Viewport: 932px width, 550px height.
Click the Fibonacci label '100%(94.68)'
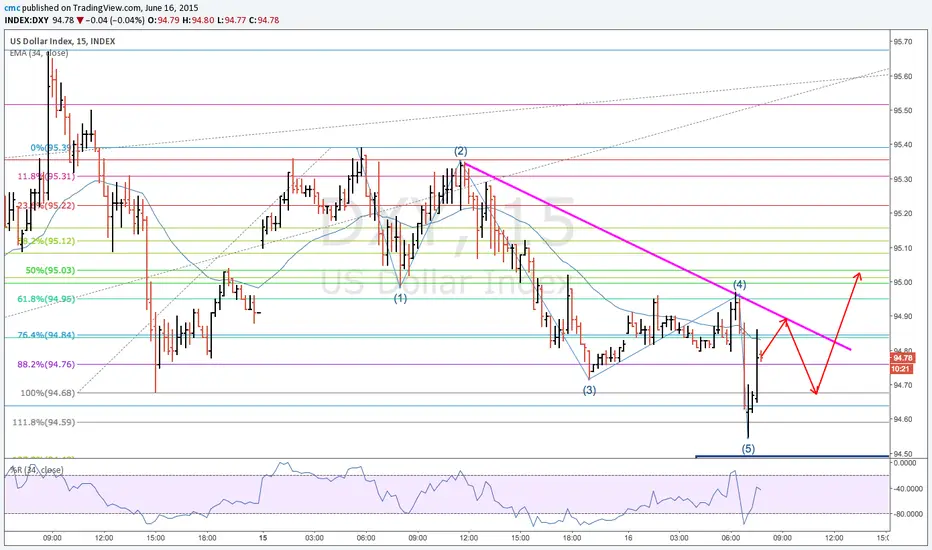click(48, 392)
